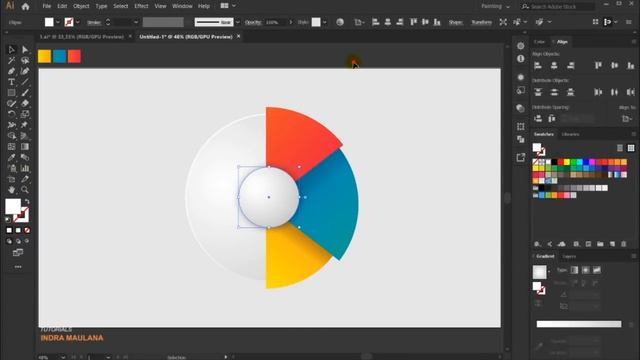Select the Magic Wand tool
The width and height of the screenshot is (640, 360).
click(11, 60)
